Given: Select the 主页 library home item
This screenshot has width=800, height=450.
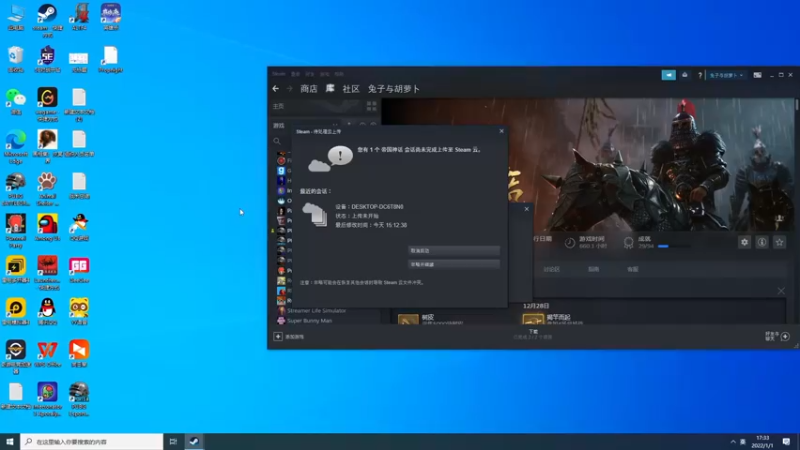Looking at the screenshot, I should pos(278,106).
